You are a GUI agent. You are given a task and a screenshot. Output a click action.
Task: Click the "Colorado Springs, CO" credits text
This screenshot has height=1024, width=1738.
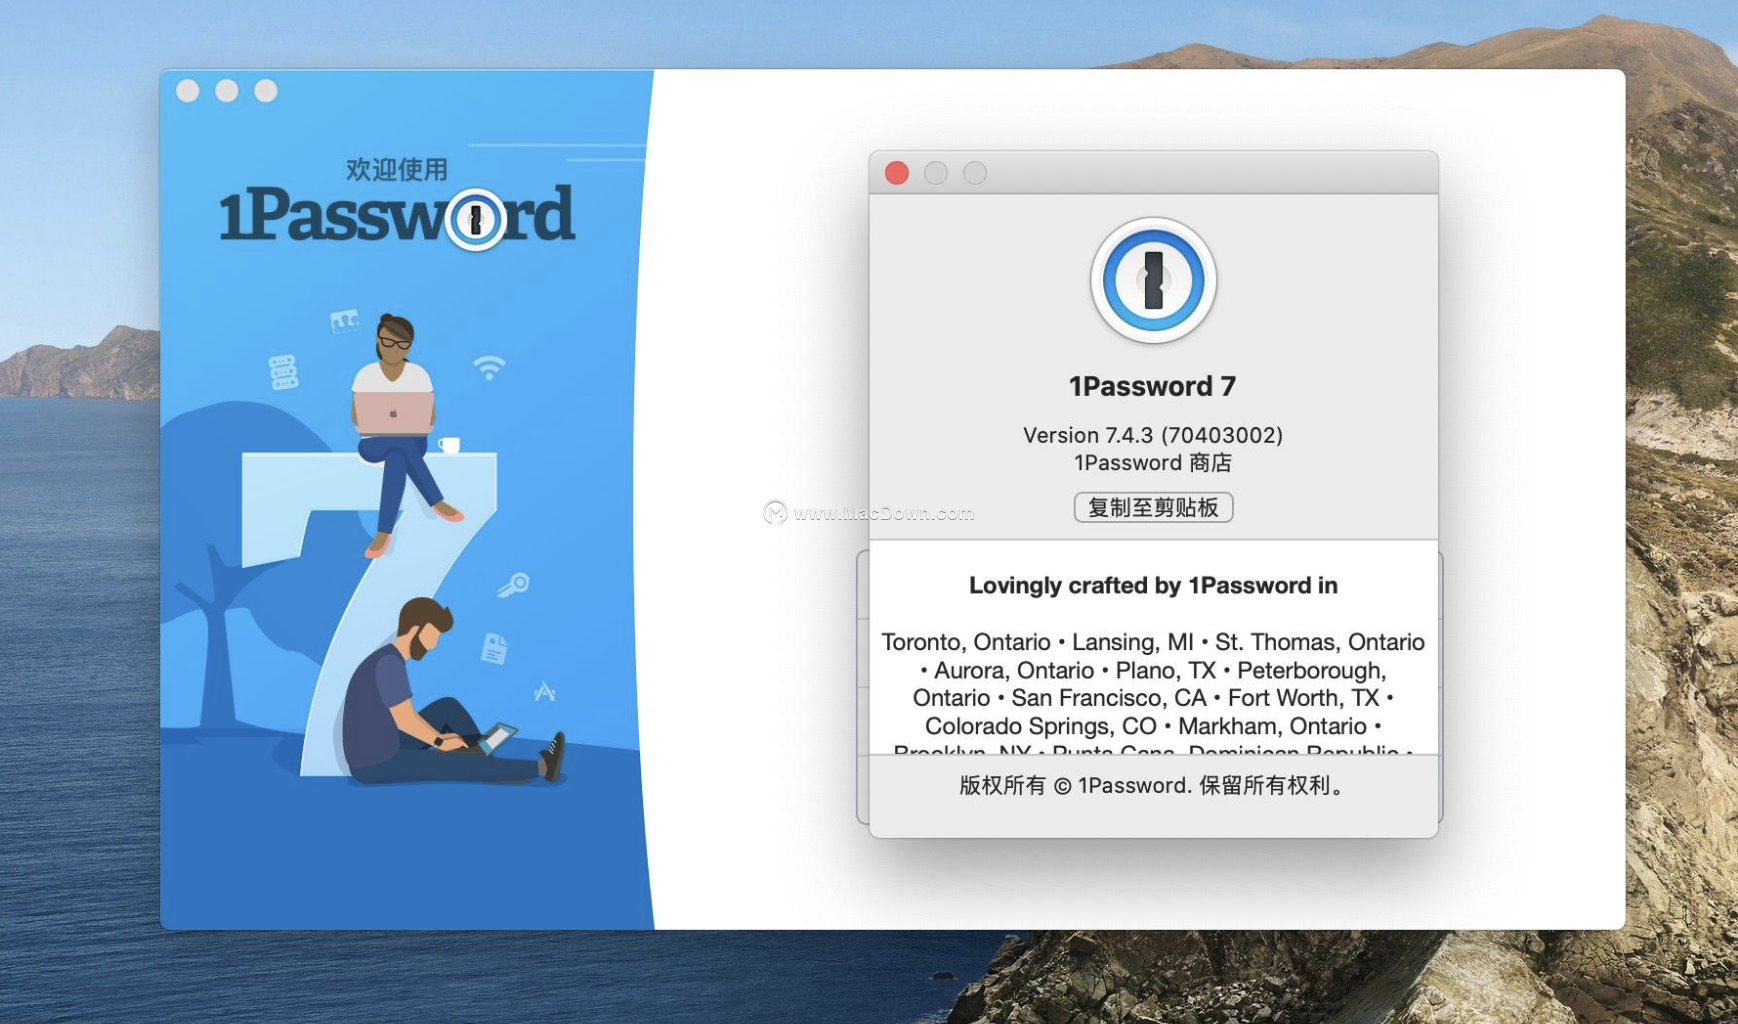1040,726
